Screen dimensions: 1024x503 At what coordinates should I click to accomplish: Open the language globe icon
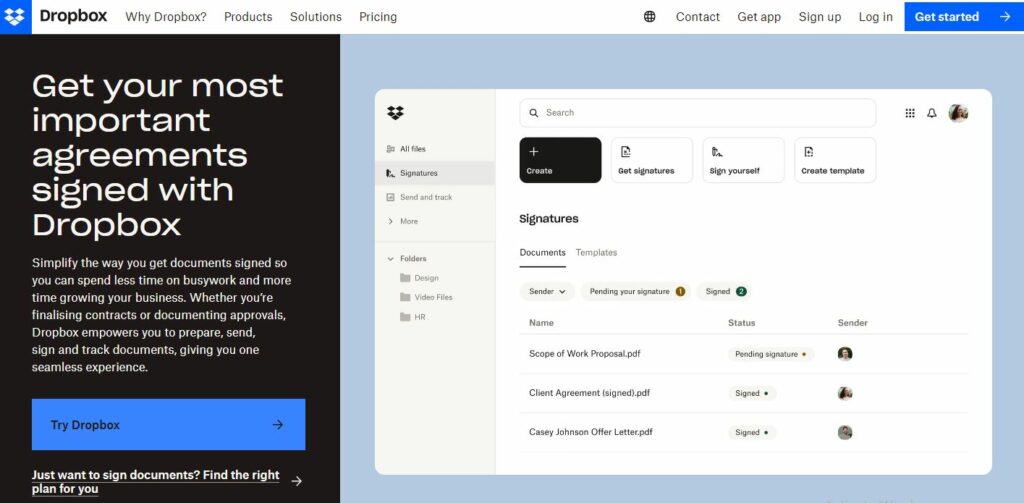pyautogui.click(x=650, y=17)
